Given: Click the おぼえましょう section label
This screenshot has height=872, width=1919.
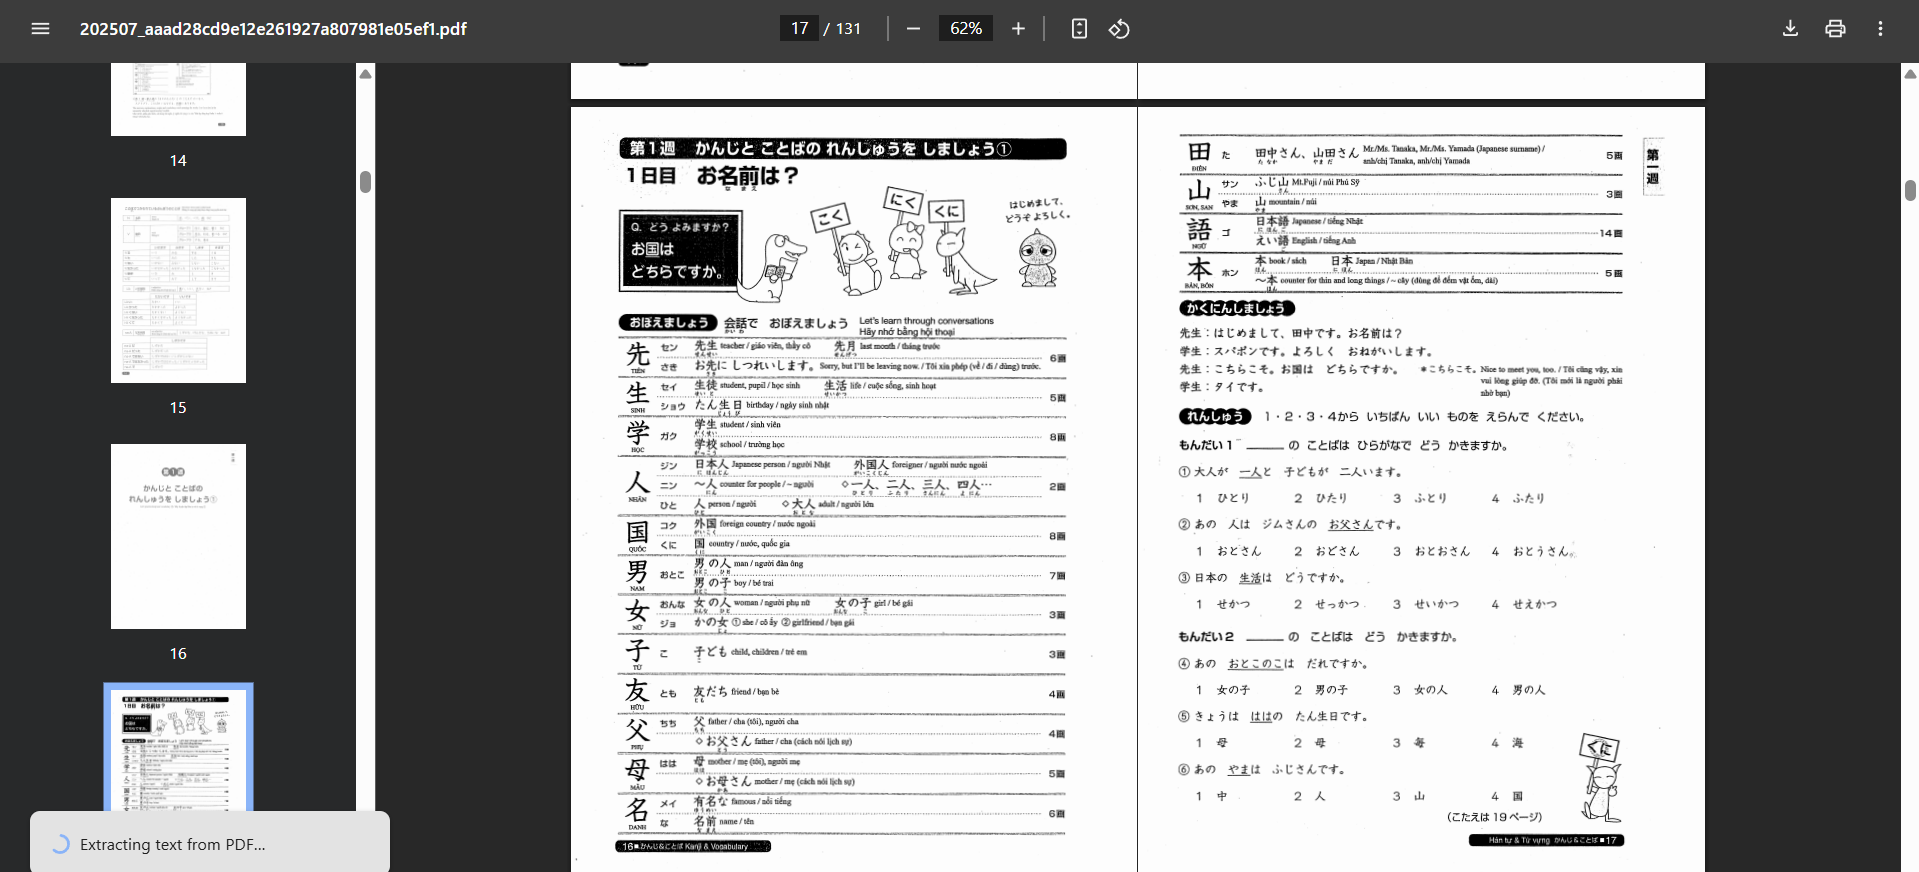Looking at the screenshot, I should click(668, 322).
